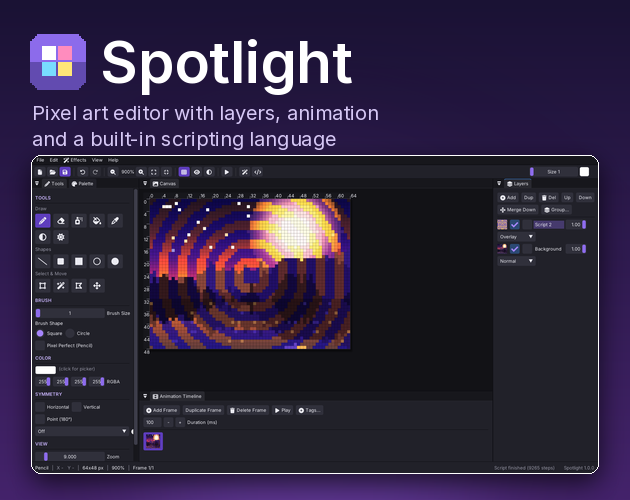630x500 pixels.
Task: Select the Pencil draw tool
Action: [43, 221]
